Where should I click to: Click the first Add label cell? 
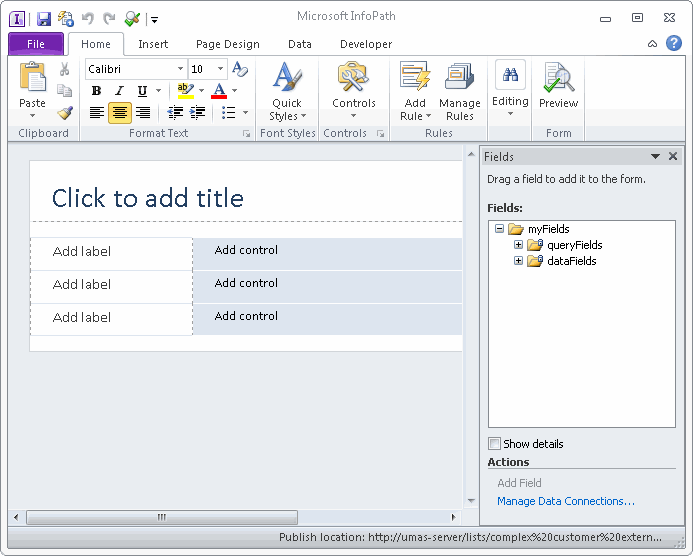(x=111, y=254)
